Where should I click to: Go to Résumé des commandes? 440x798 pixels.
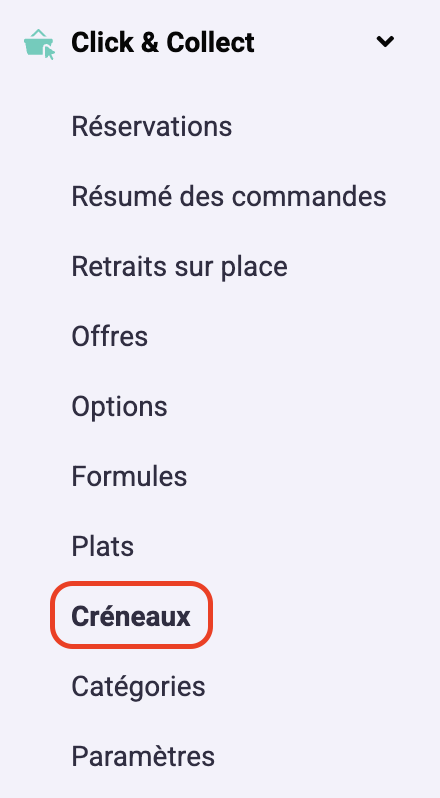[x=229, y=196]
